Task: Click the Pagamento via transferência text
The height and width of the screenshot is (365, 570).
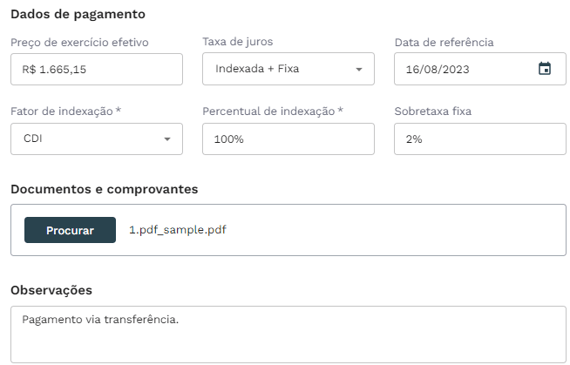Action: pyautogui.click(x=100, y=319)
